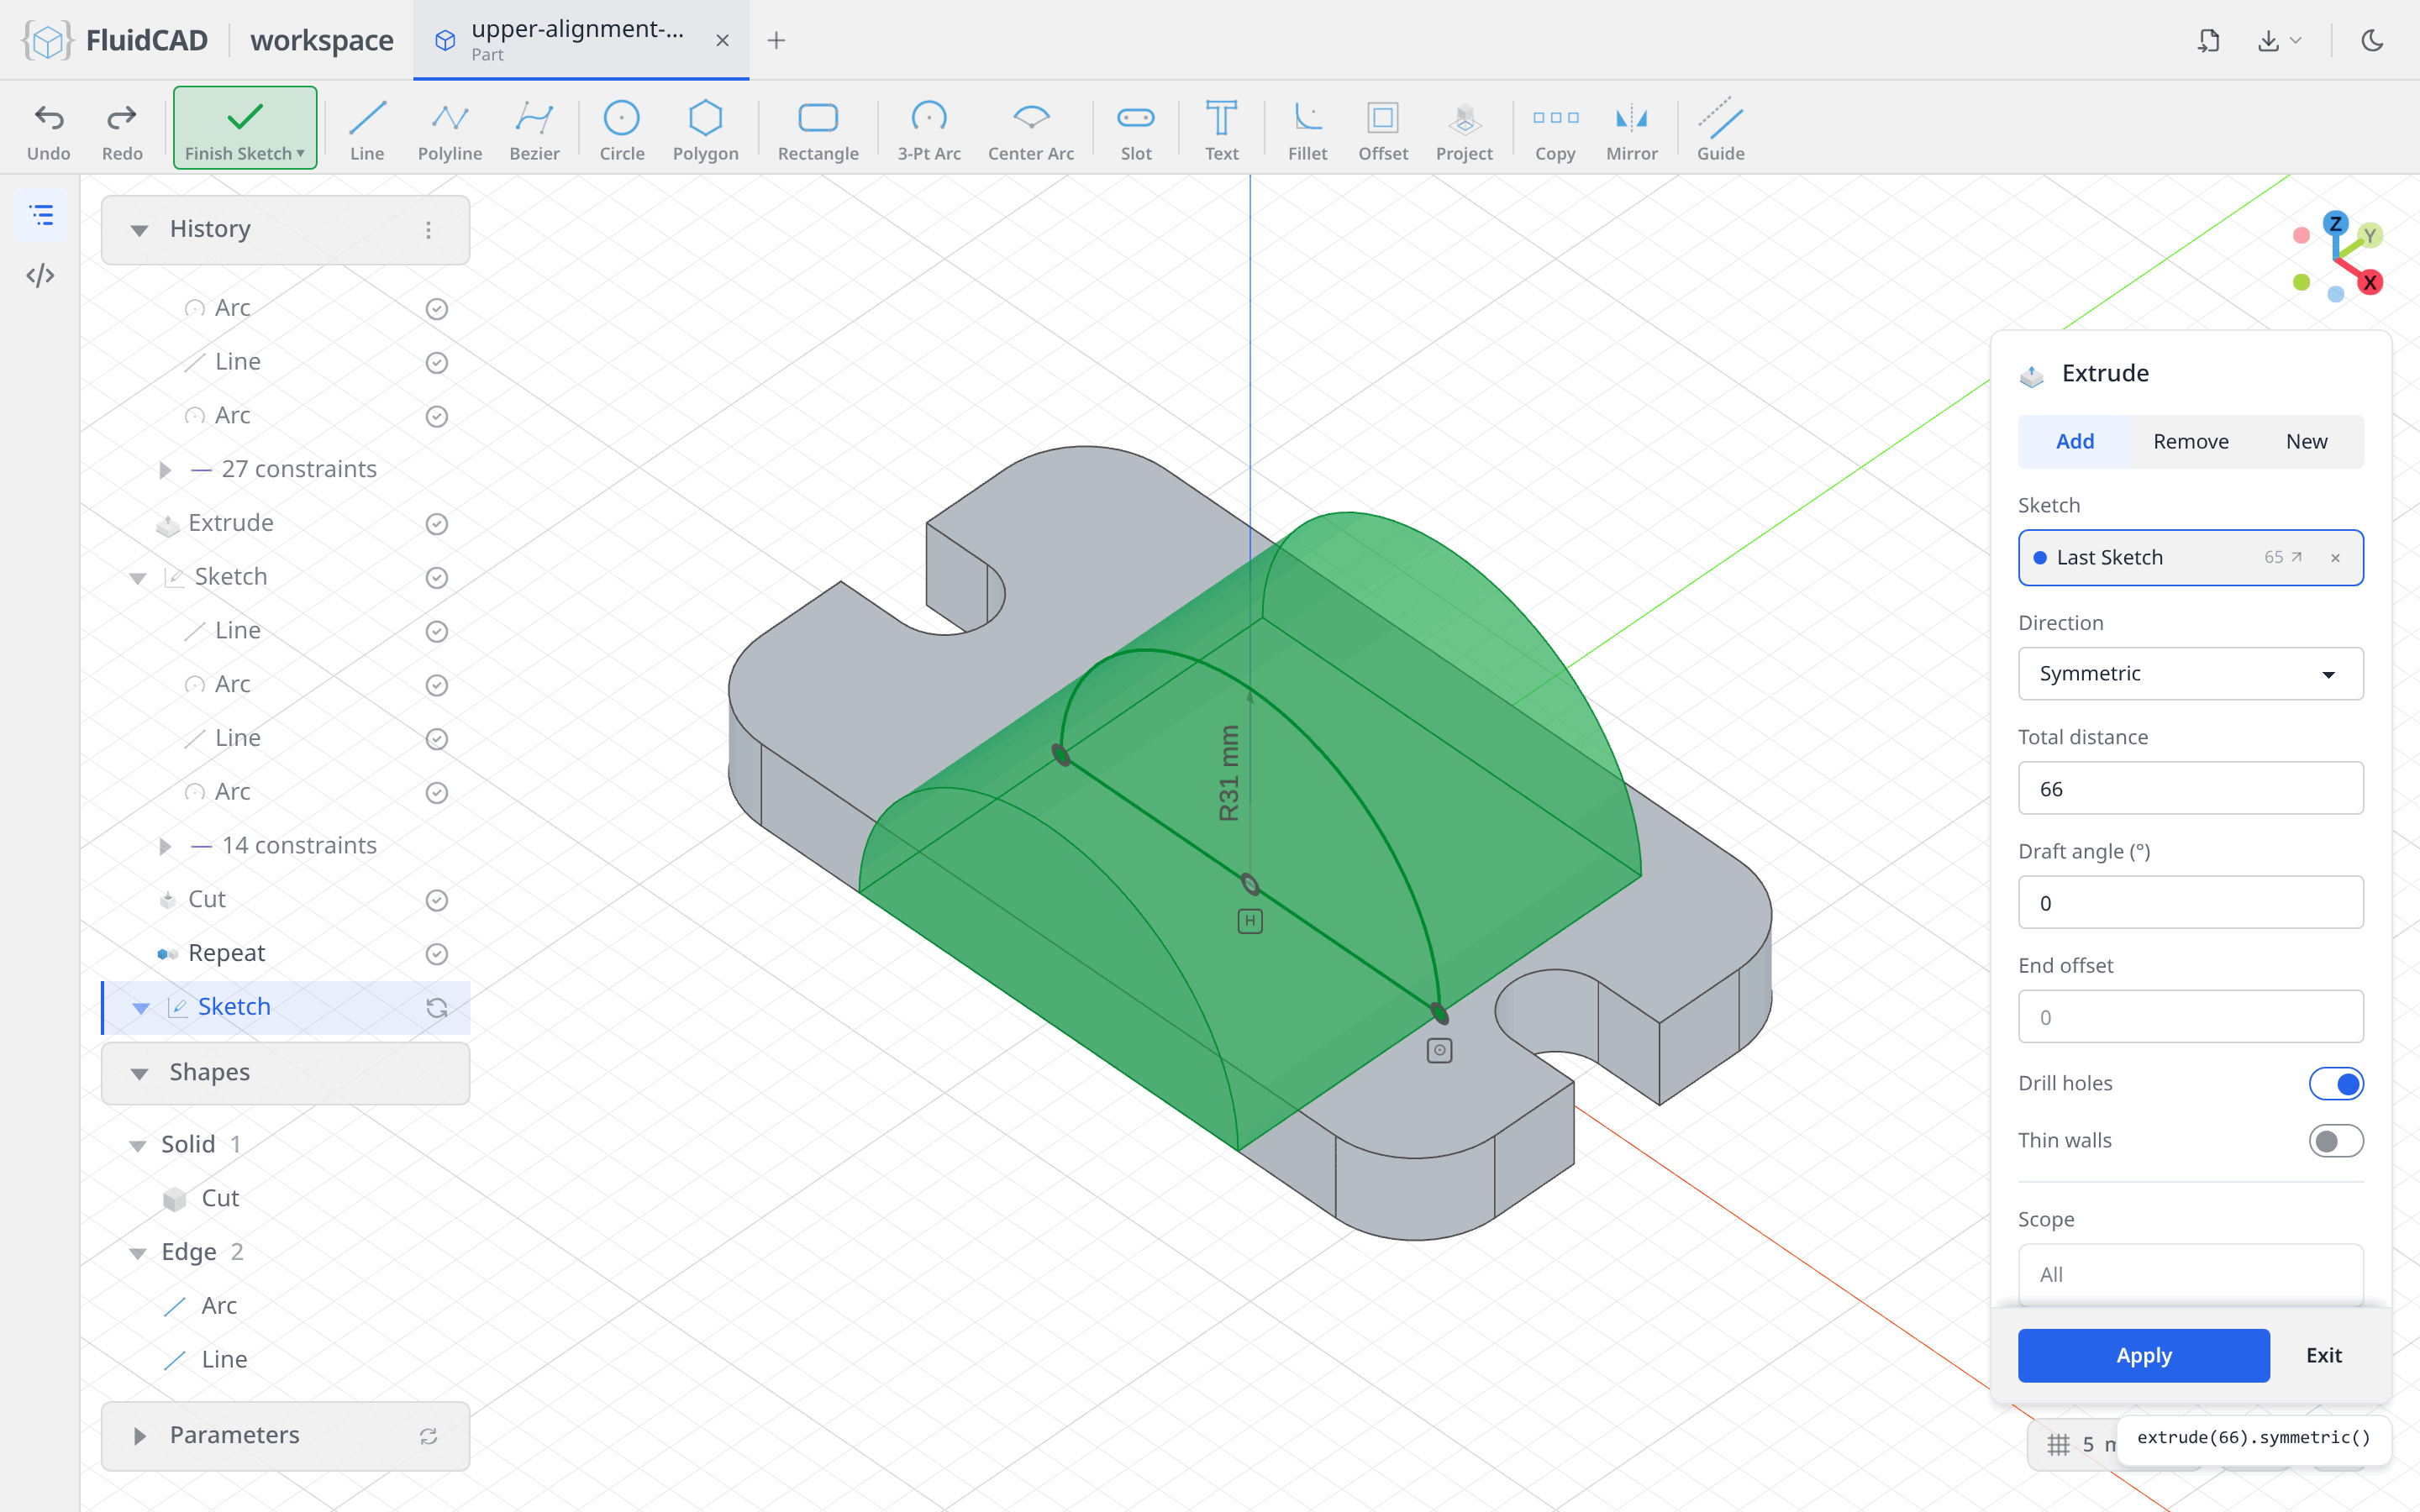Collapse the Solid shapes group
Screen dimensions: 2420x1512
point(138,1145)
